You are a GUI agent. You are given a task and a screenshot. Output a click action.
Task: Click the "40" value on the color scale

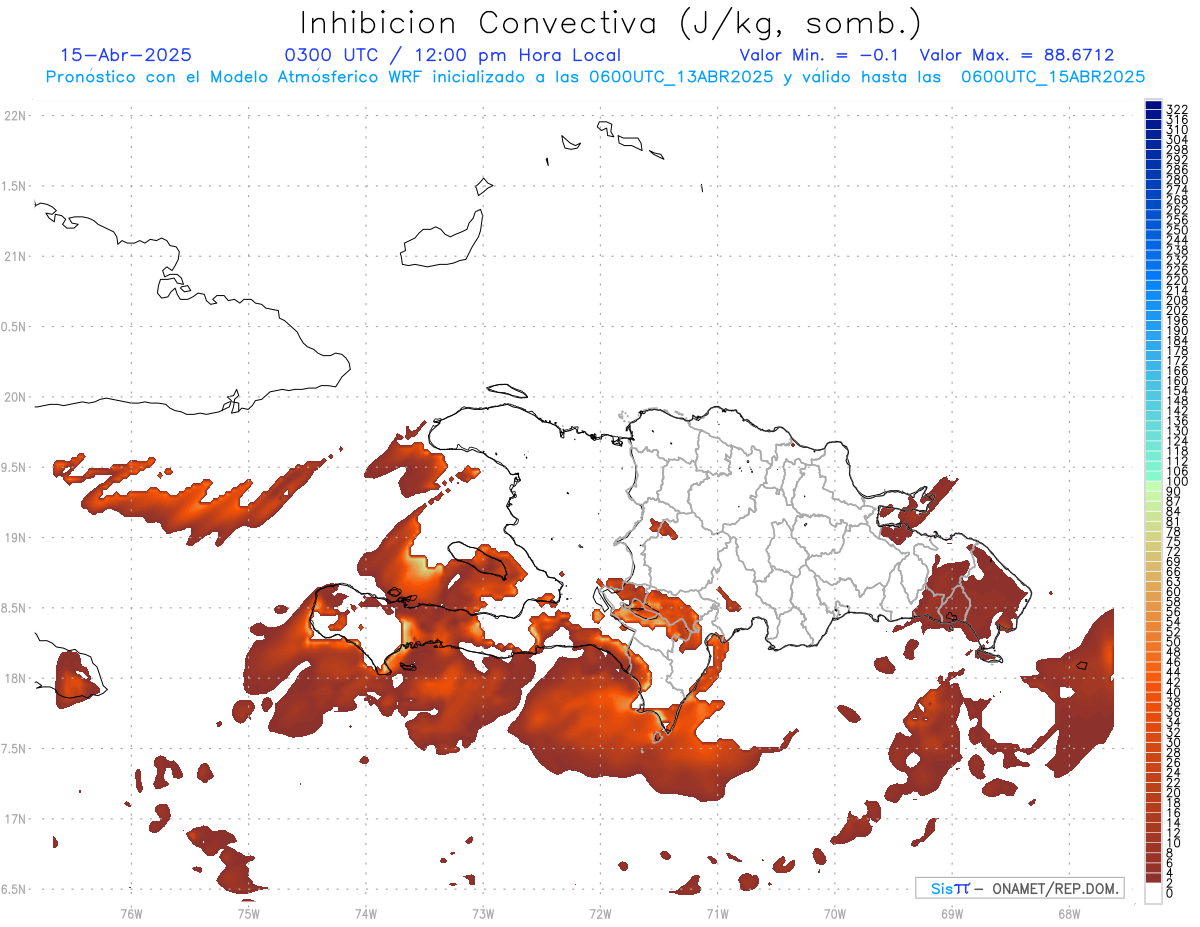pos(1174,692)
